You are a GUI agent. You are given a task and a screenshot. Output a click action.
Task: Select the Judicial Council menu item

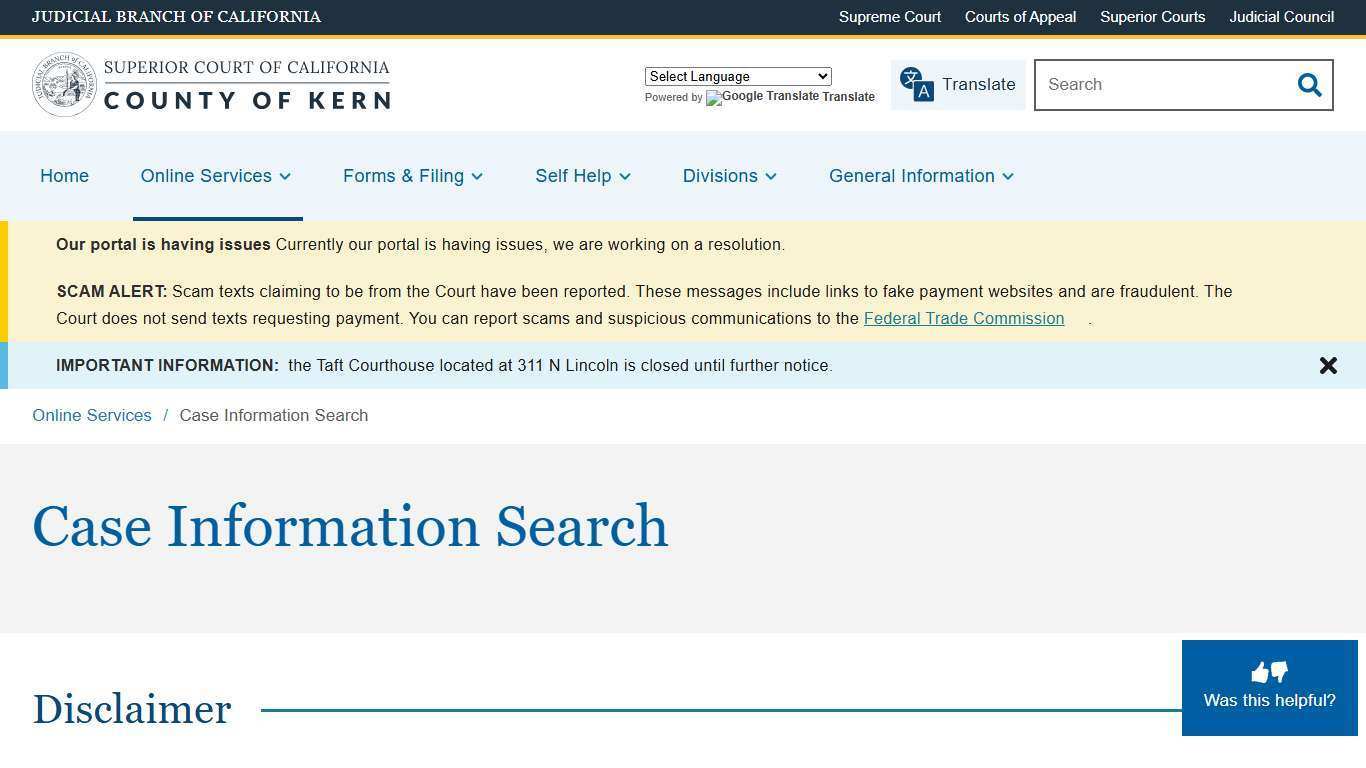point(1281,17)
